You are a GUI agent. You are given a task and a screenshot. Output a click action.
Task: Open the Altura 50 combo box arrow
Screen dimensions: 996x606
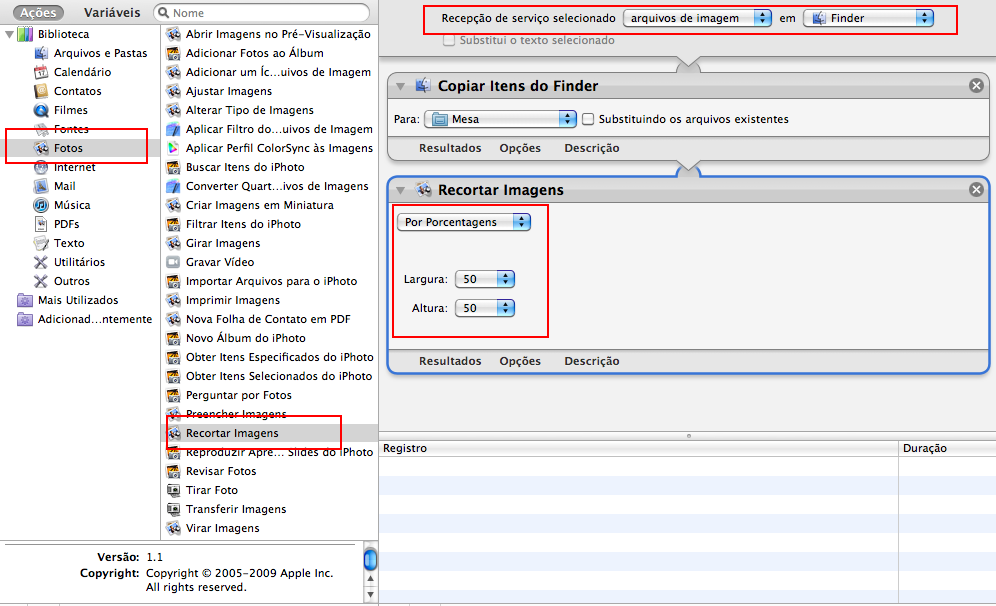tap(506, 308)
